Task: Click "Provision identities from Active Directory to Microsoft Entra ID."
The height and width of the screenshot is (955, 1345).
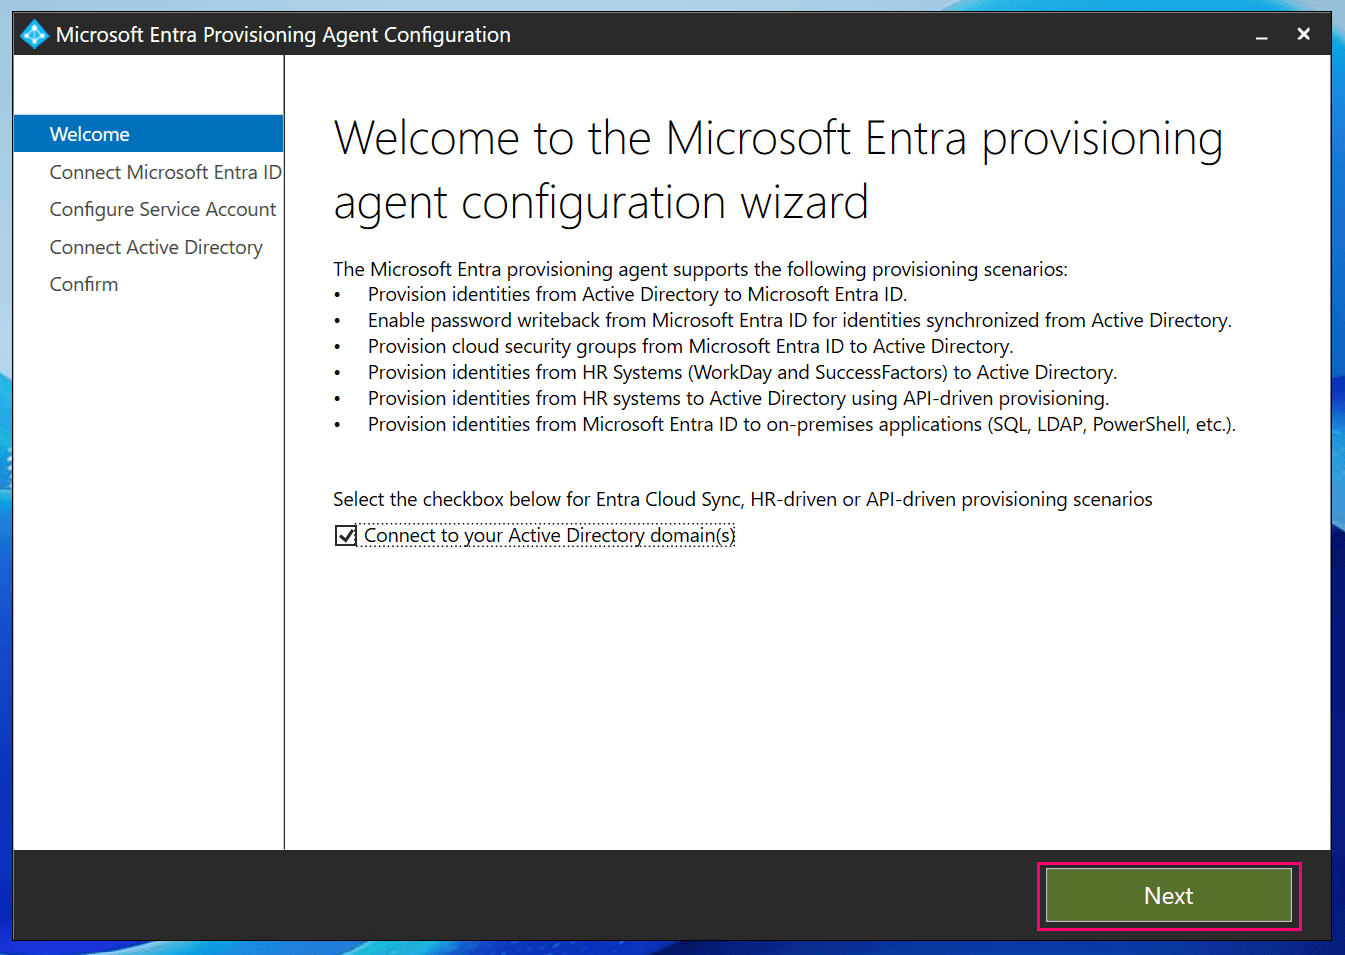Action: (x=637, y=294)
